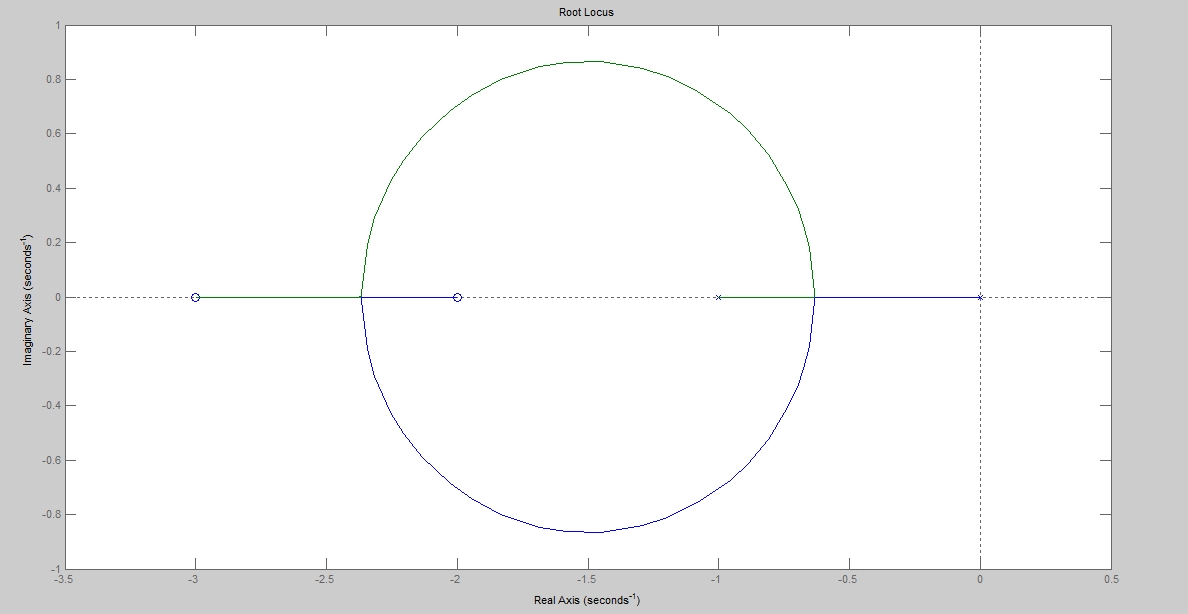This screenshot has width=1188, height=614.
Task: Click the "0.2" imaginary axis tick label
Action: click(53, 243)
